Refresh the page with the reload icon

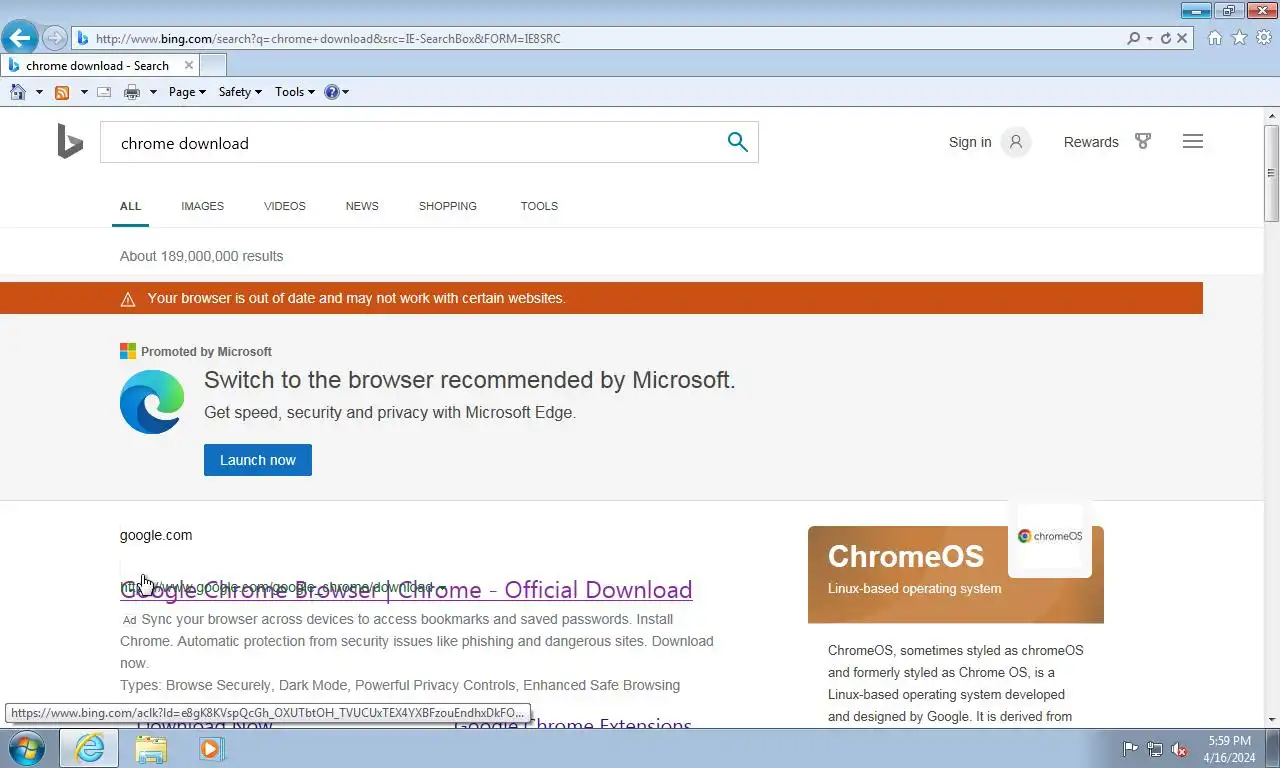tap(1165, 38)
